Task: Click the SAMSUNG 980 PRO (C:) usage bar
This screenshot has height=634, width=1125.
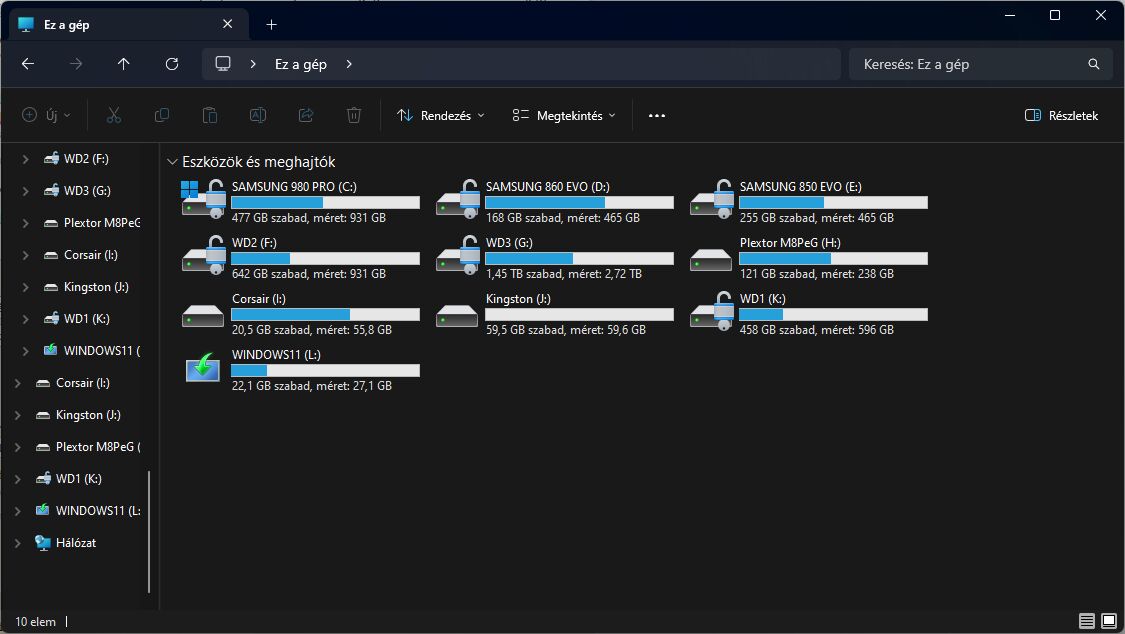Action: pos(325,202)
